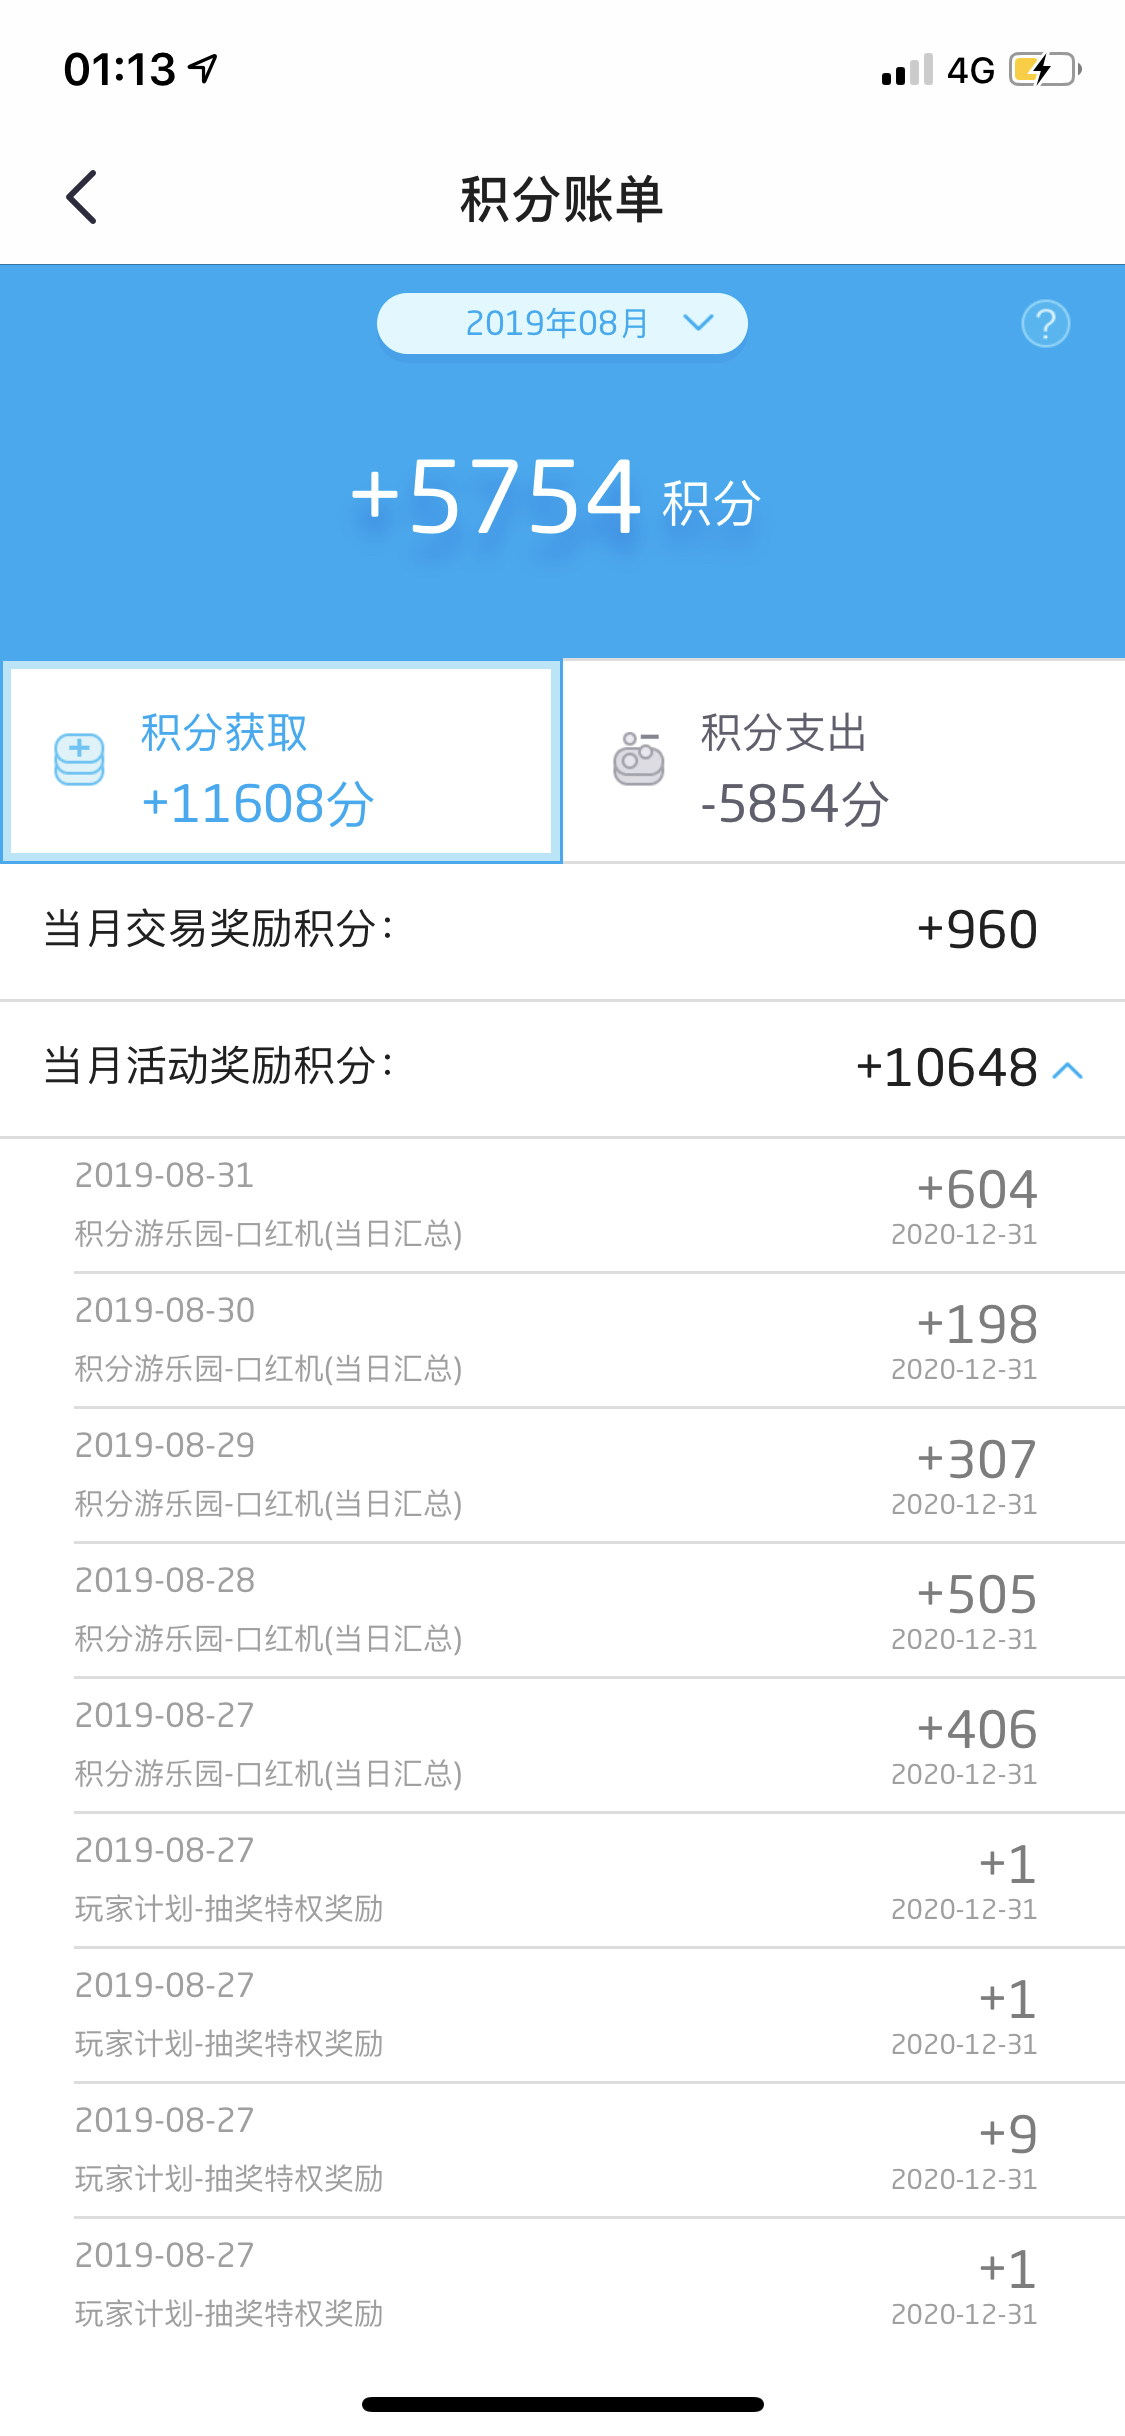Image resolution: width=1125 pixels, height=2436 pixels.
Task: Tap the +5754 积分 total
Action: click(x=556, y=497)
